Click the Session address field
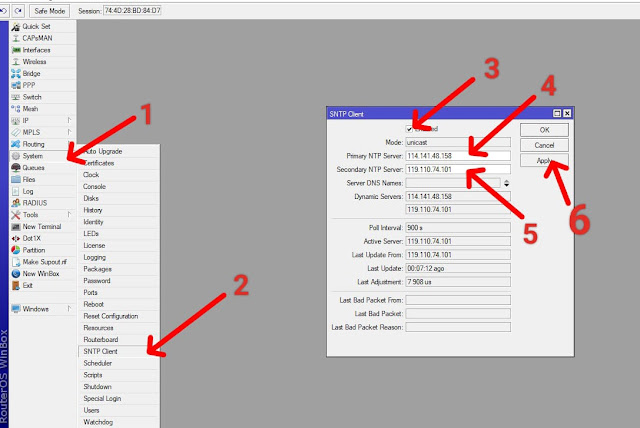The width and height of the screenshot is (640, 428). 132,11
